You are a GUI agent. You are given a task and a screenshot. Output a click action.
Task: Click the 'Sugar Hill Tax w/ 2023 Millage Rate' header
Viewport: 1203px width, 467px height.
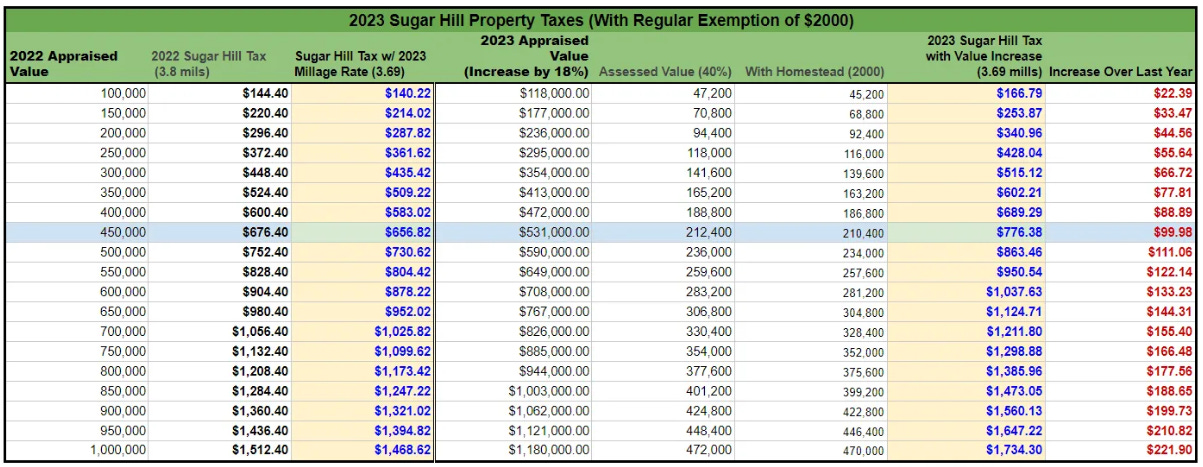coord(362,64)
